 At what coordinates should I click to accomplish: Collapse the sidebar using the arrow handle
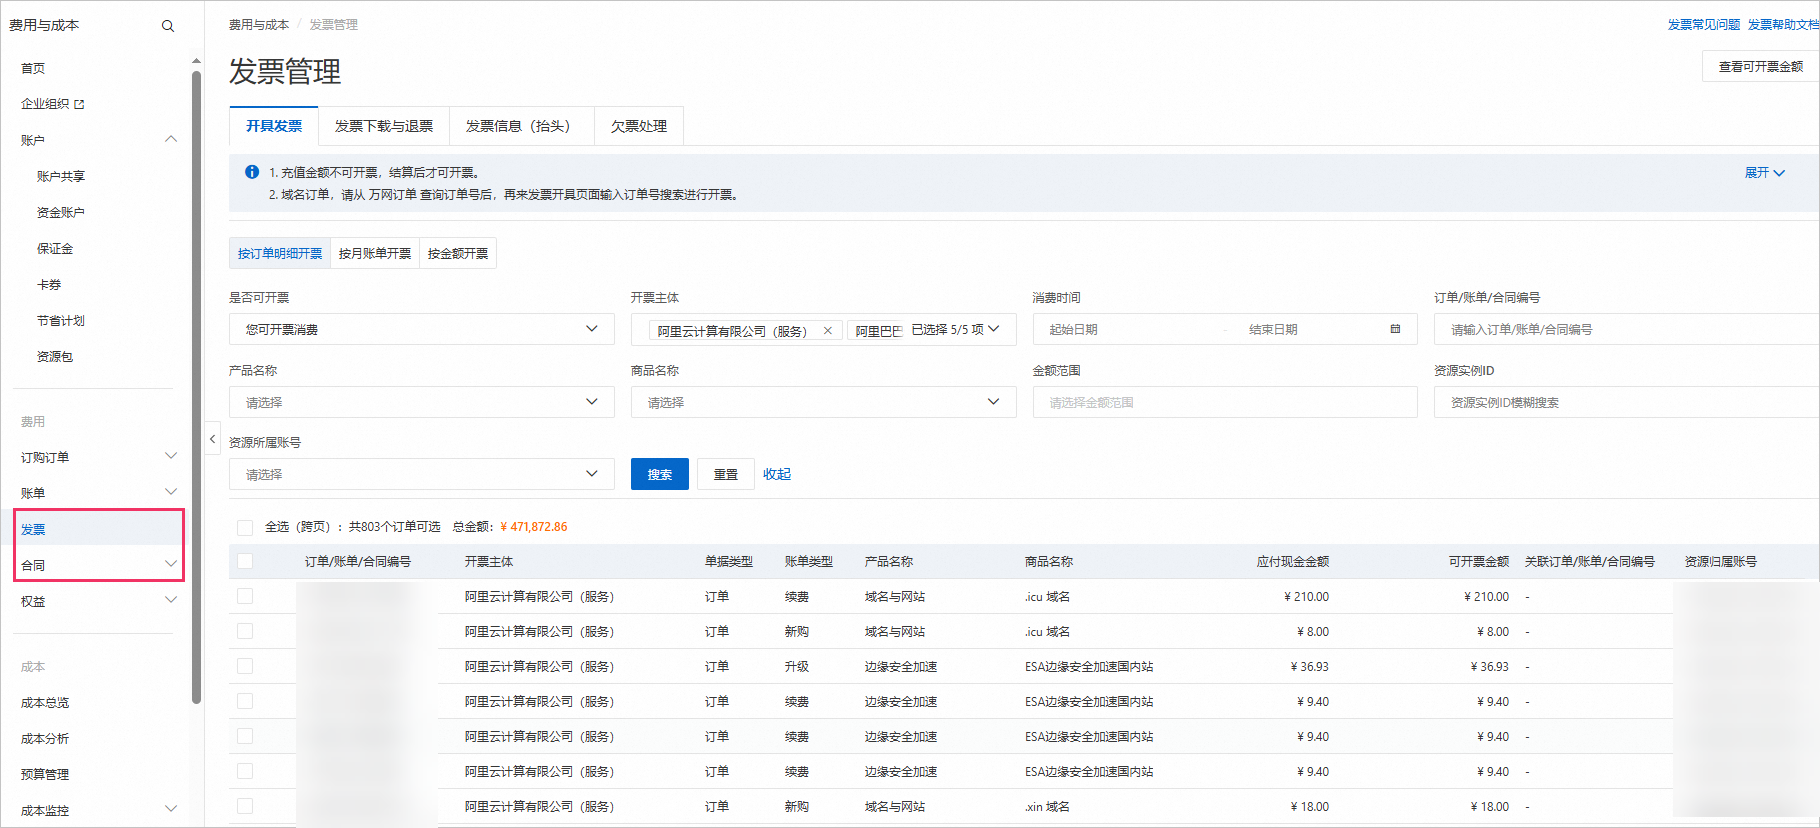point(212,439)
